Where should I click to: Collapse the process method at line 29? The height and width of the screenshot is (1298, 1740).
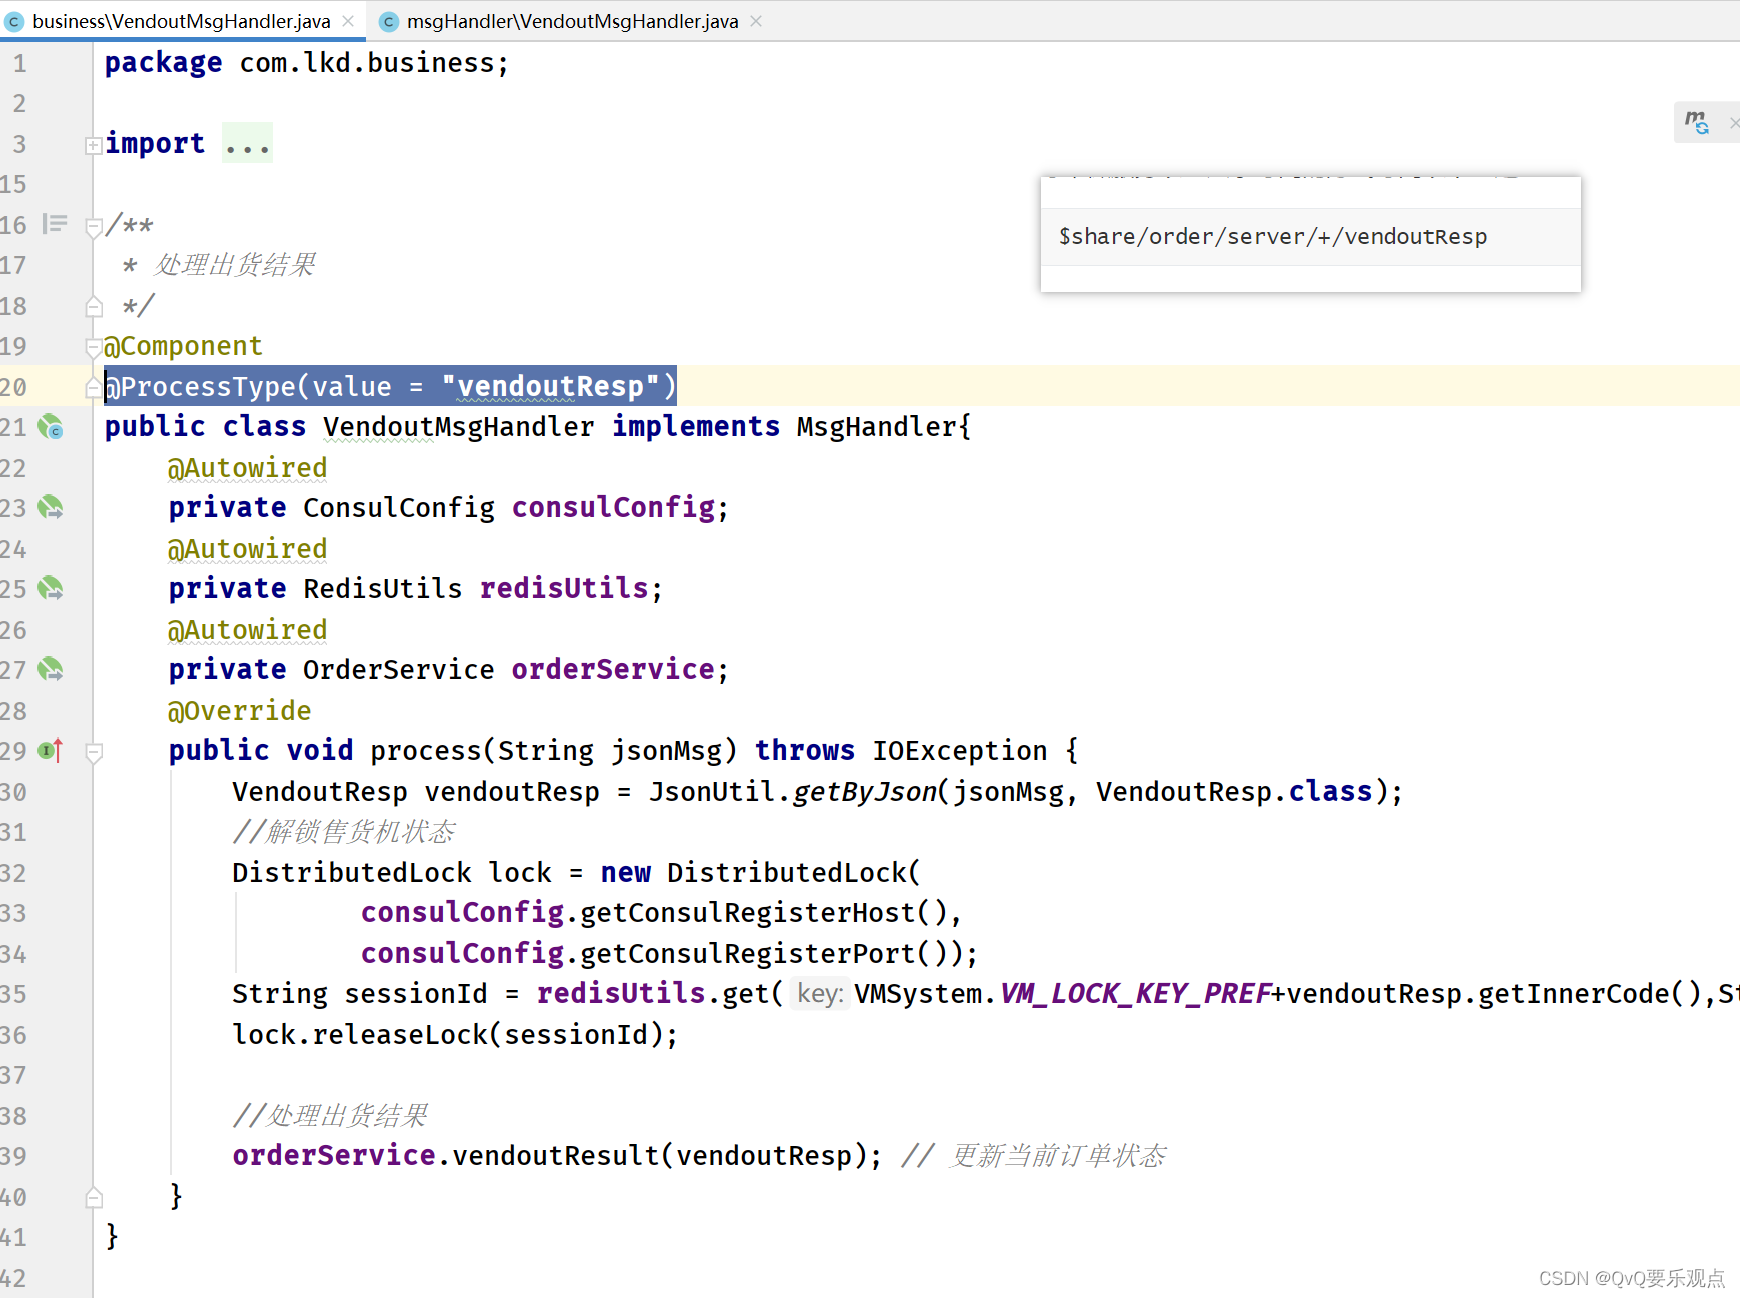pyautogui.click(x=94, y=752)
